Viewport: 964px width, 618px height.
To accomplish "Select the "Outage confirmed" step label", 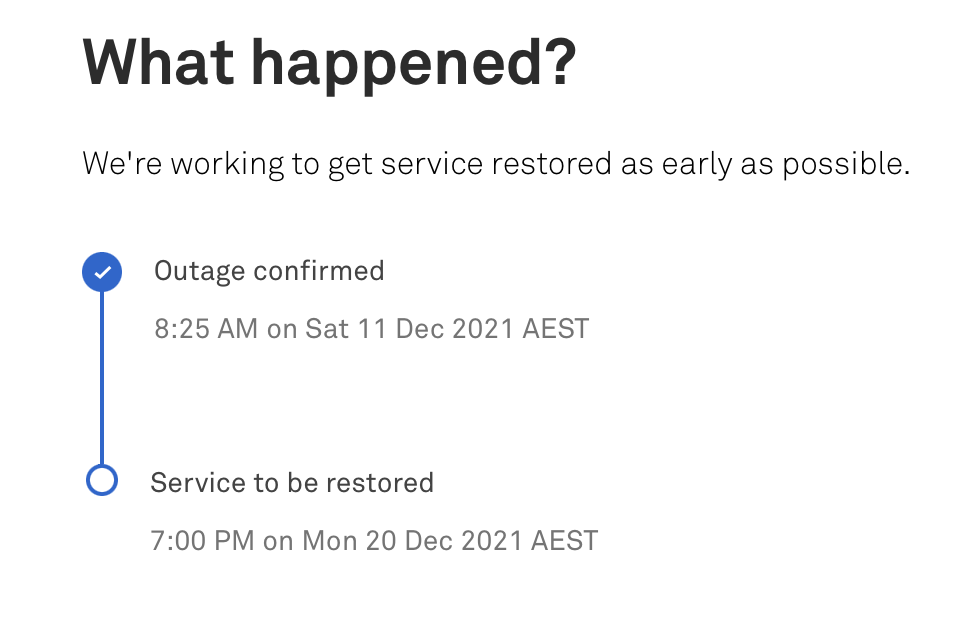I will (x=269, y=271).
